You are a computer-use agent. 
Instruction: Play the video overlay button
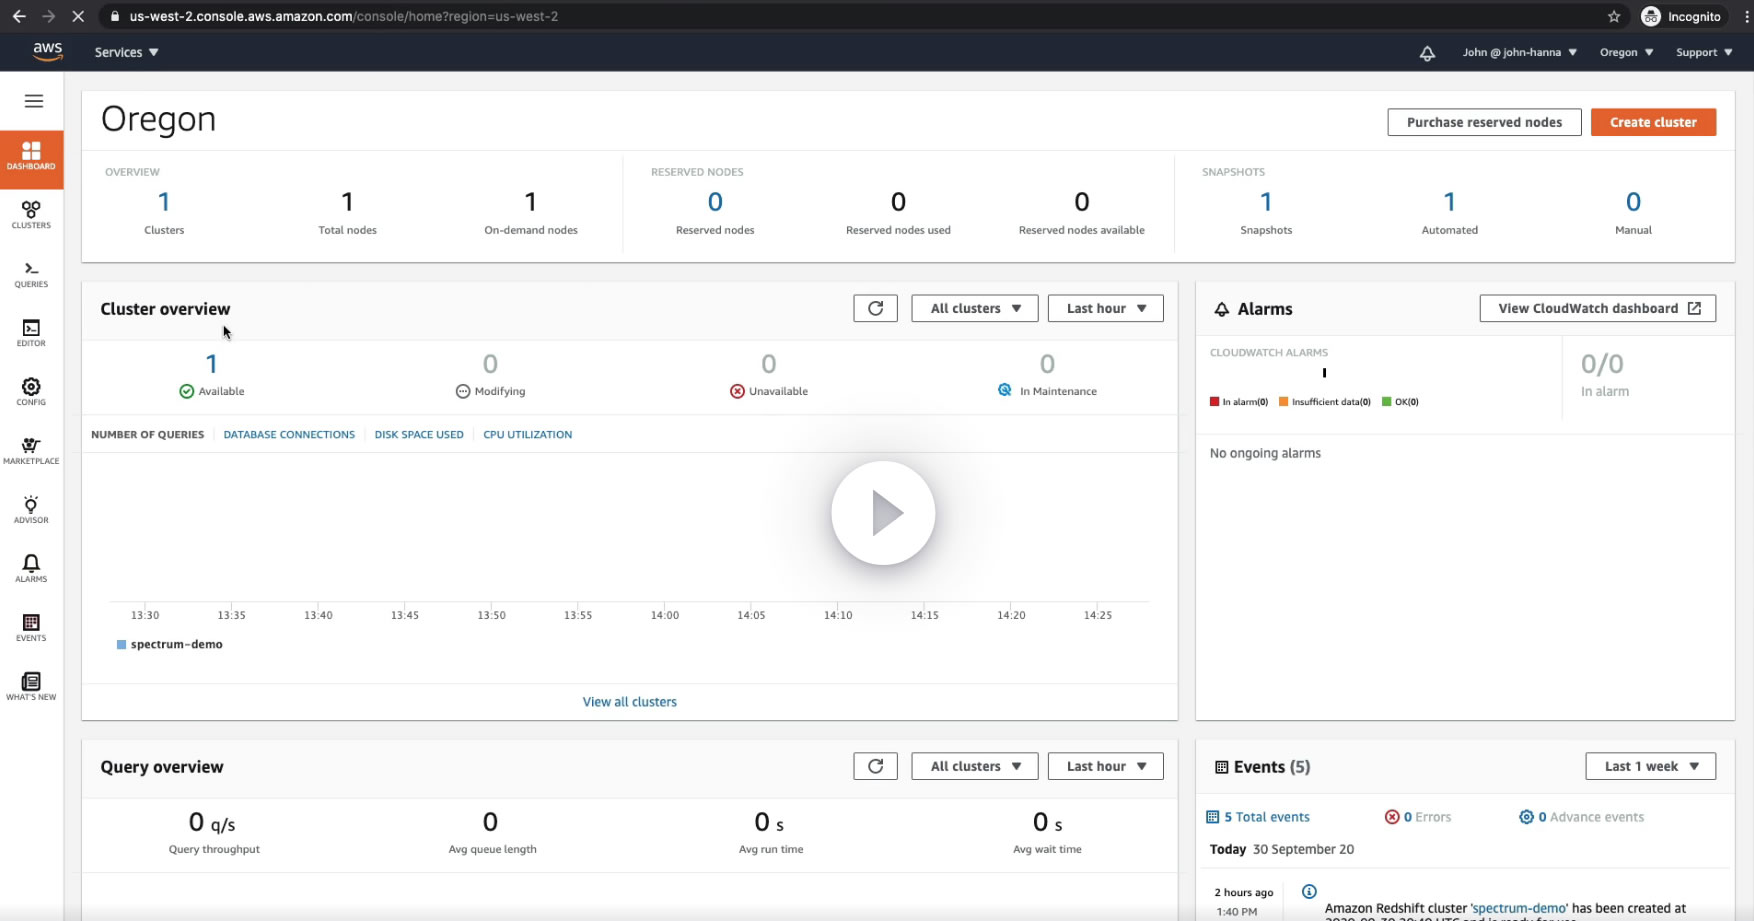[883, 513]
